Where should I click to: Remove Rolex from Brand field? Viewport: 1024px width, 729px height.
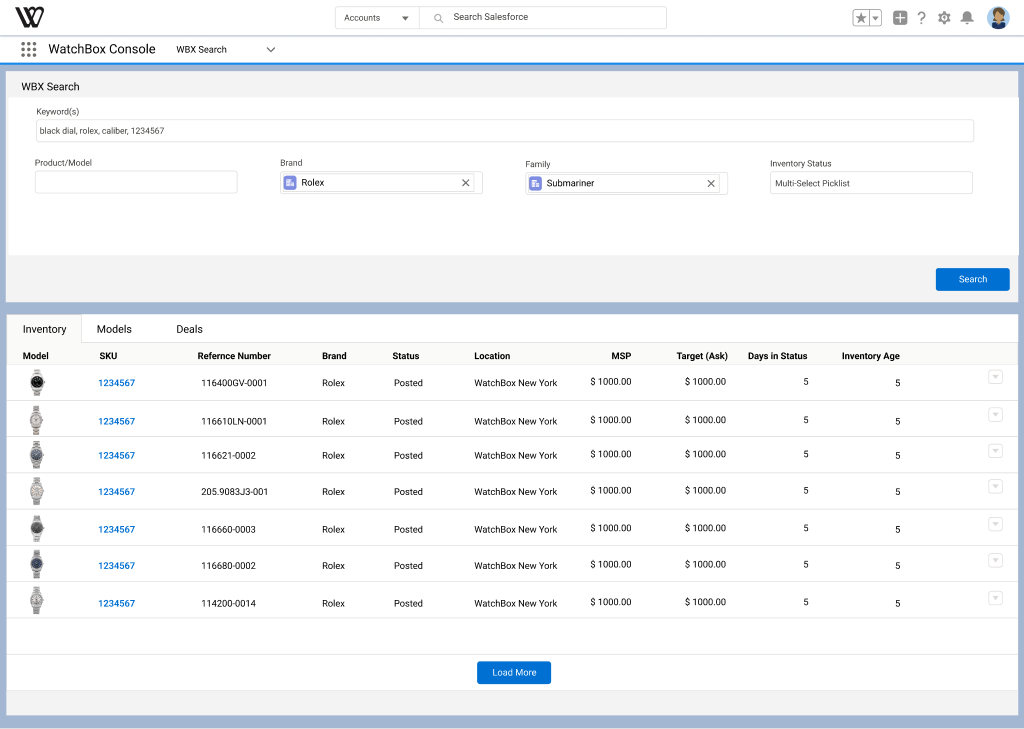(466, 183)
